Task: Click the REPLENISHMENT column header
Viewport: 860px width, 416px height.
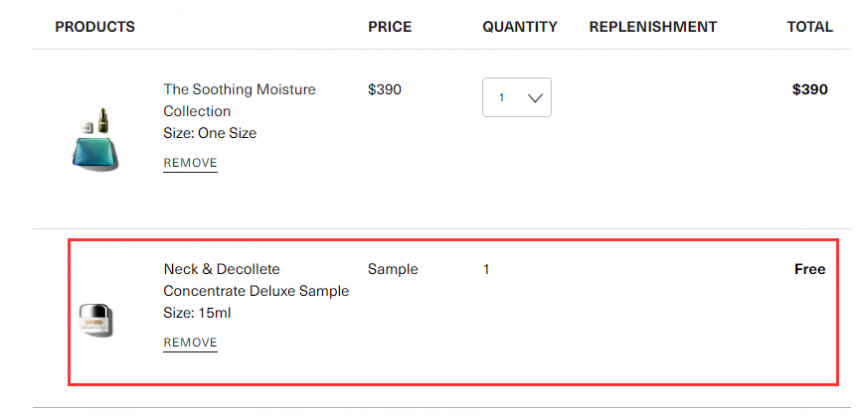Action: click(653, 26)
